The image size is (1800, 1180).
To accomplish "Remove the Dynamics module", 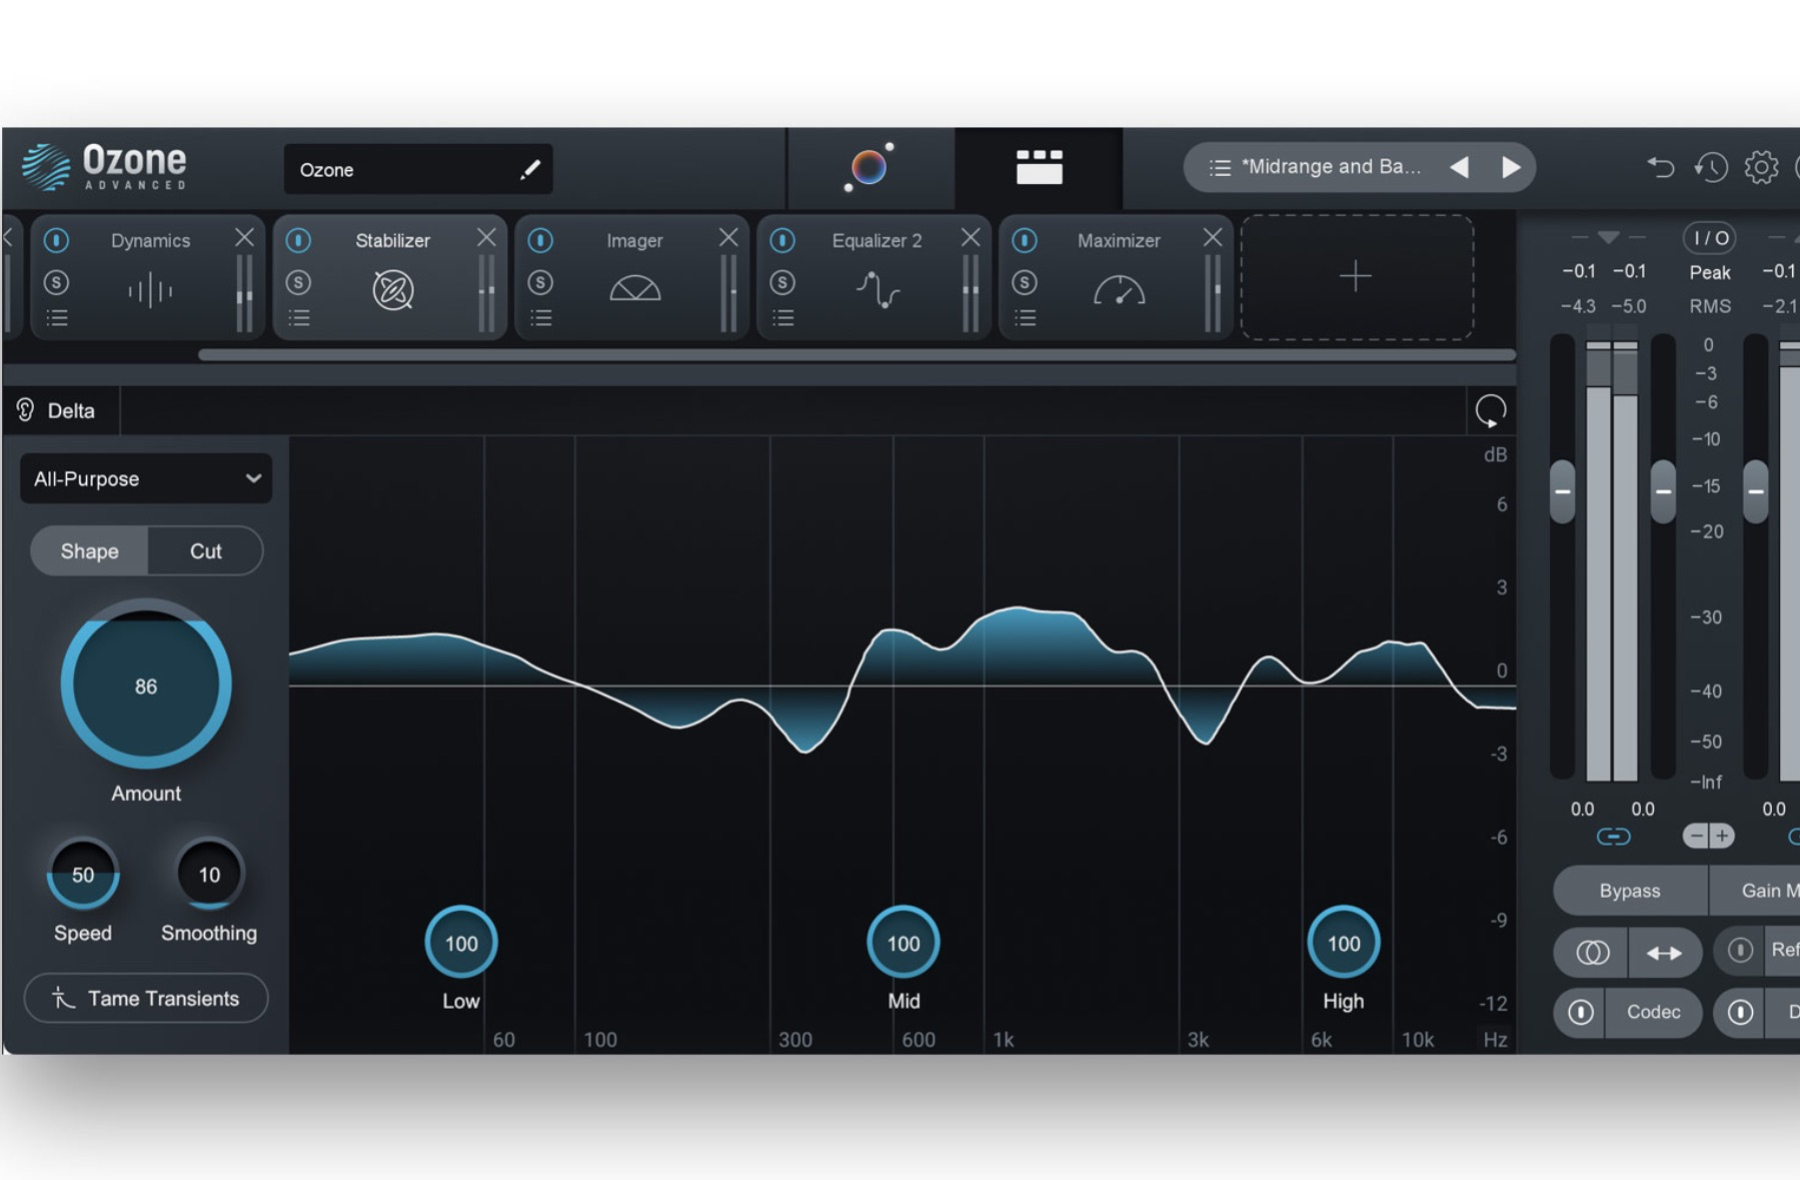I will pyautogui.click(x=244, y=237).
